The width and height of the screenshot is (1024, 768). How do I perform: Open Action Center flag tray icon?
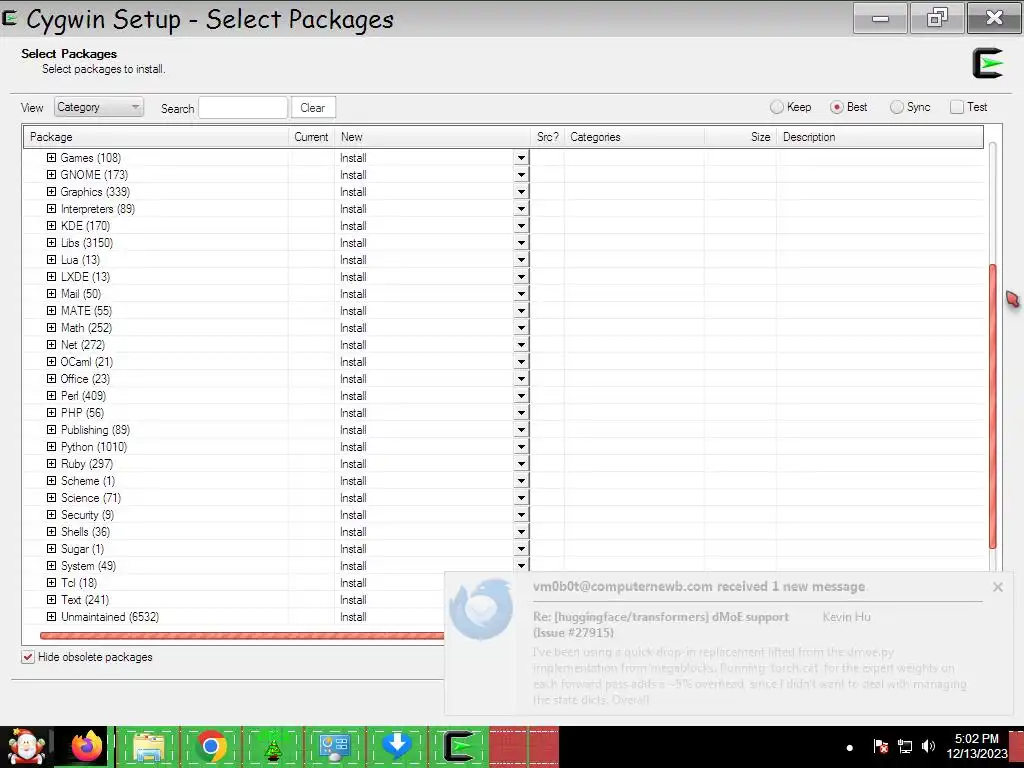tap(880, 746)
